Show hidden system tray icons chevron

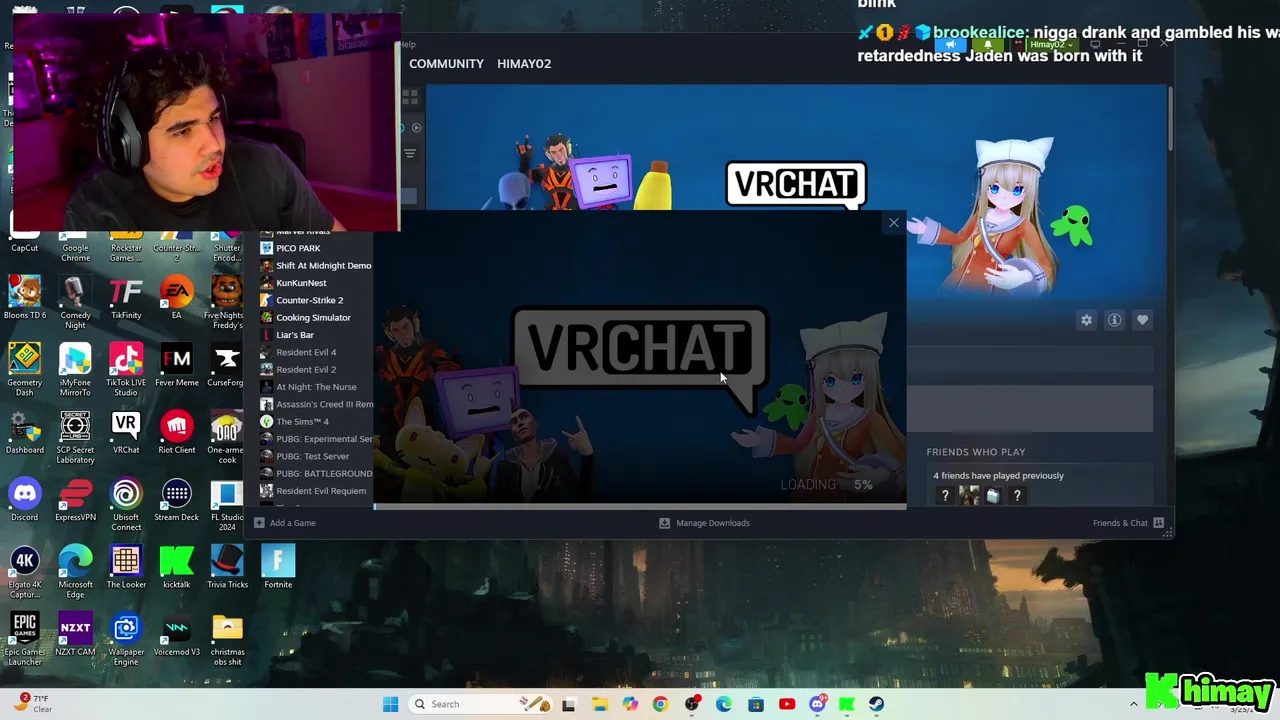[1134, 704]
